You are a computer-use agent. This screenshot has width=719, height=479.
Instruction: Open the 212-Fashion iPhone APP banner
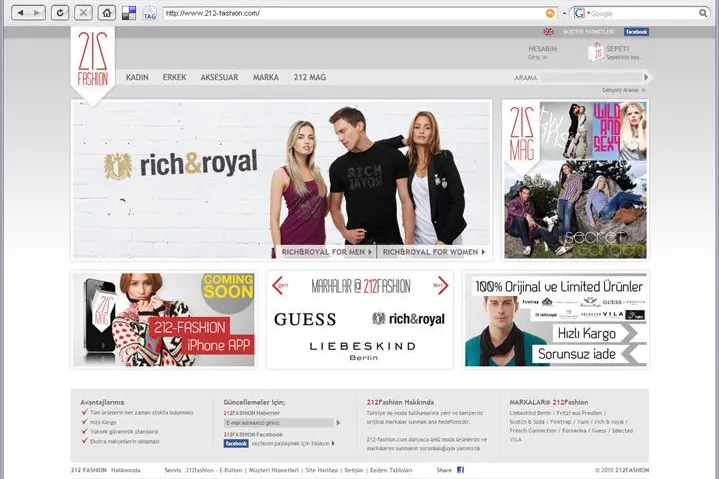(x=164, y=319)
